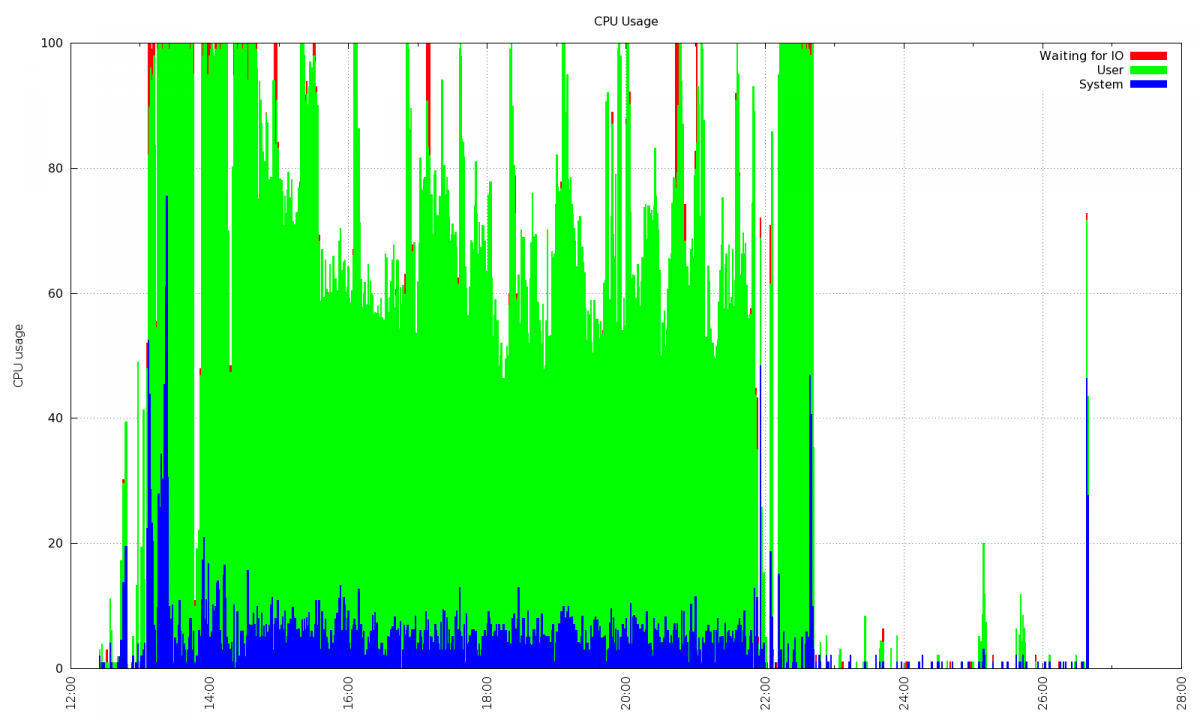Click the 20 y-axis tick label
The height and width of the screenshot is (720, 1200).
click(55, 543)
